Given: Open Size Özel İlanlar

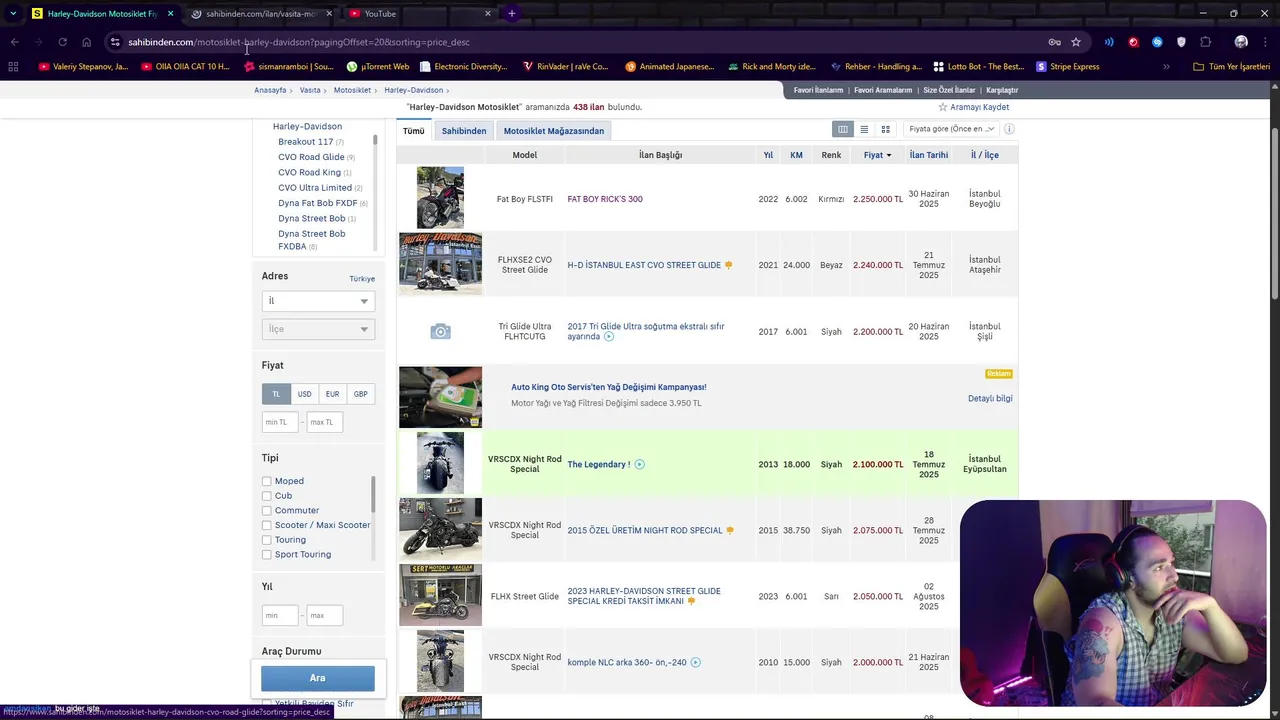Looking at the screenshot, I should pos(949,90).
